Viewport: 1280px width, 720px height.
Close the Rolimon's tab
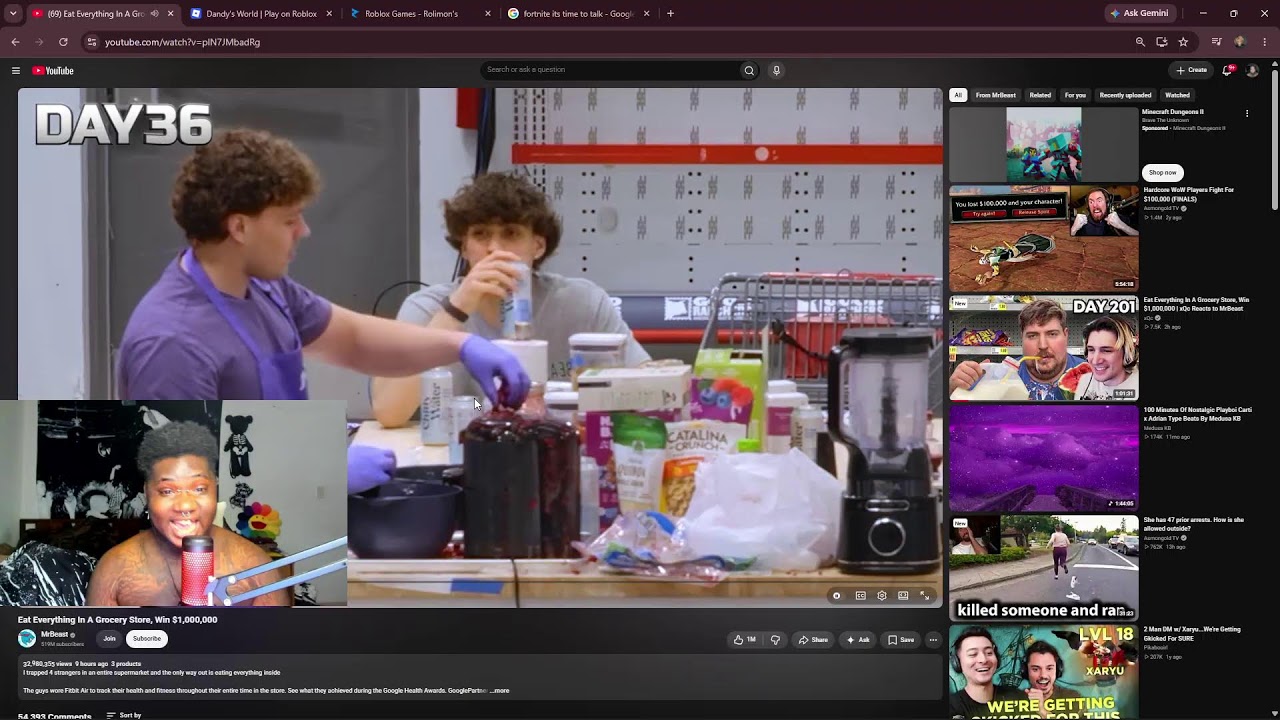pos(488,14)
